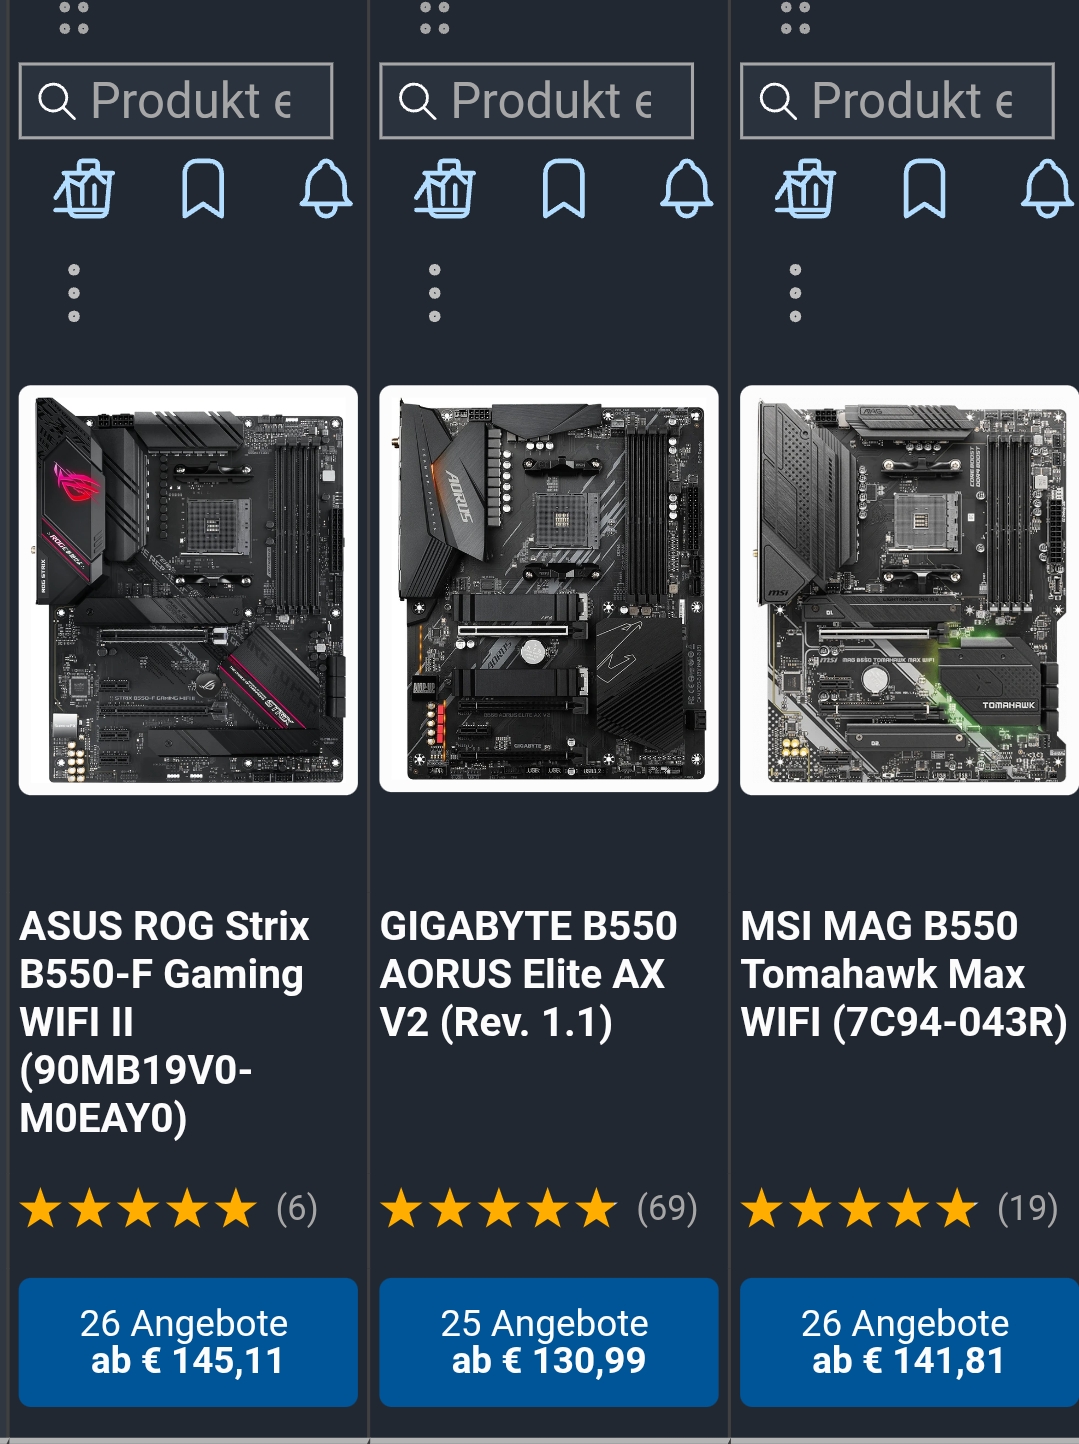Viewport: 1079px width, 1444px height.
Task: Set price alert bell for ASUS board
Action: point(326,188)
